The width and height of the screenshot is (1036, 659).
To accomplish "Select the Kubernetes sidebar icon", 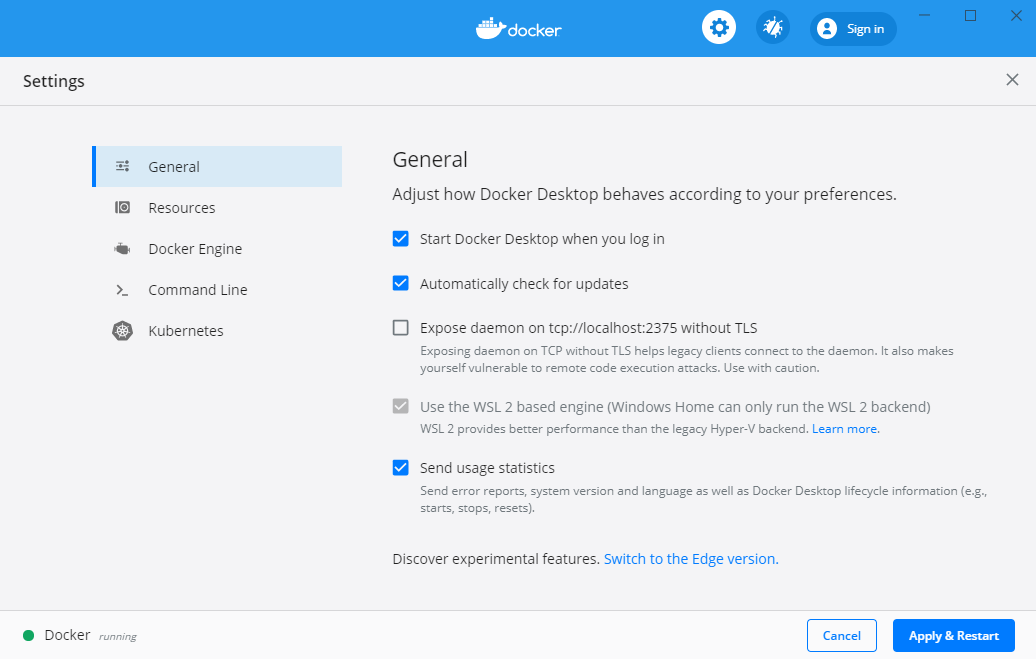I will [x=122, y=330].
